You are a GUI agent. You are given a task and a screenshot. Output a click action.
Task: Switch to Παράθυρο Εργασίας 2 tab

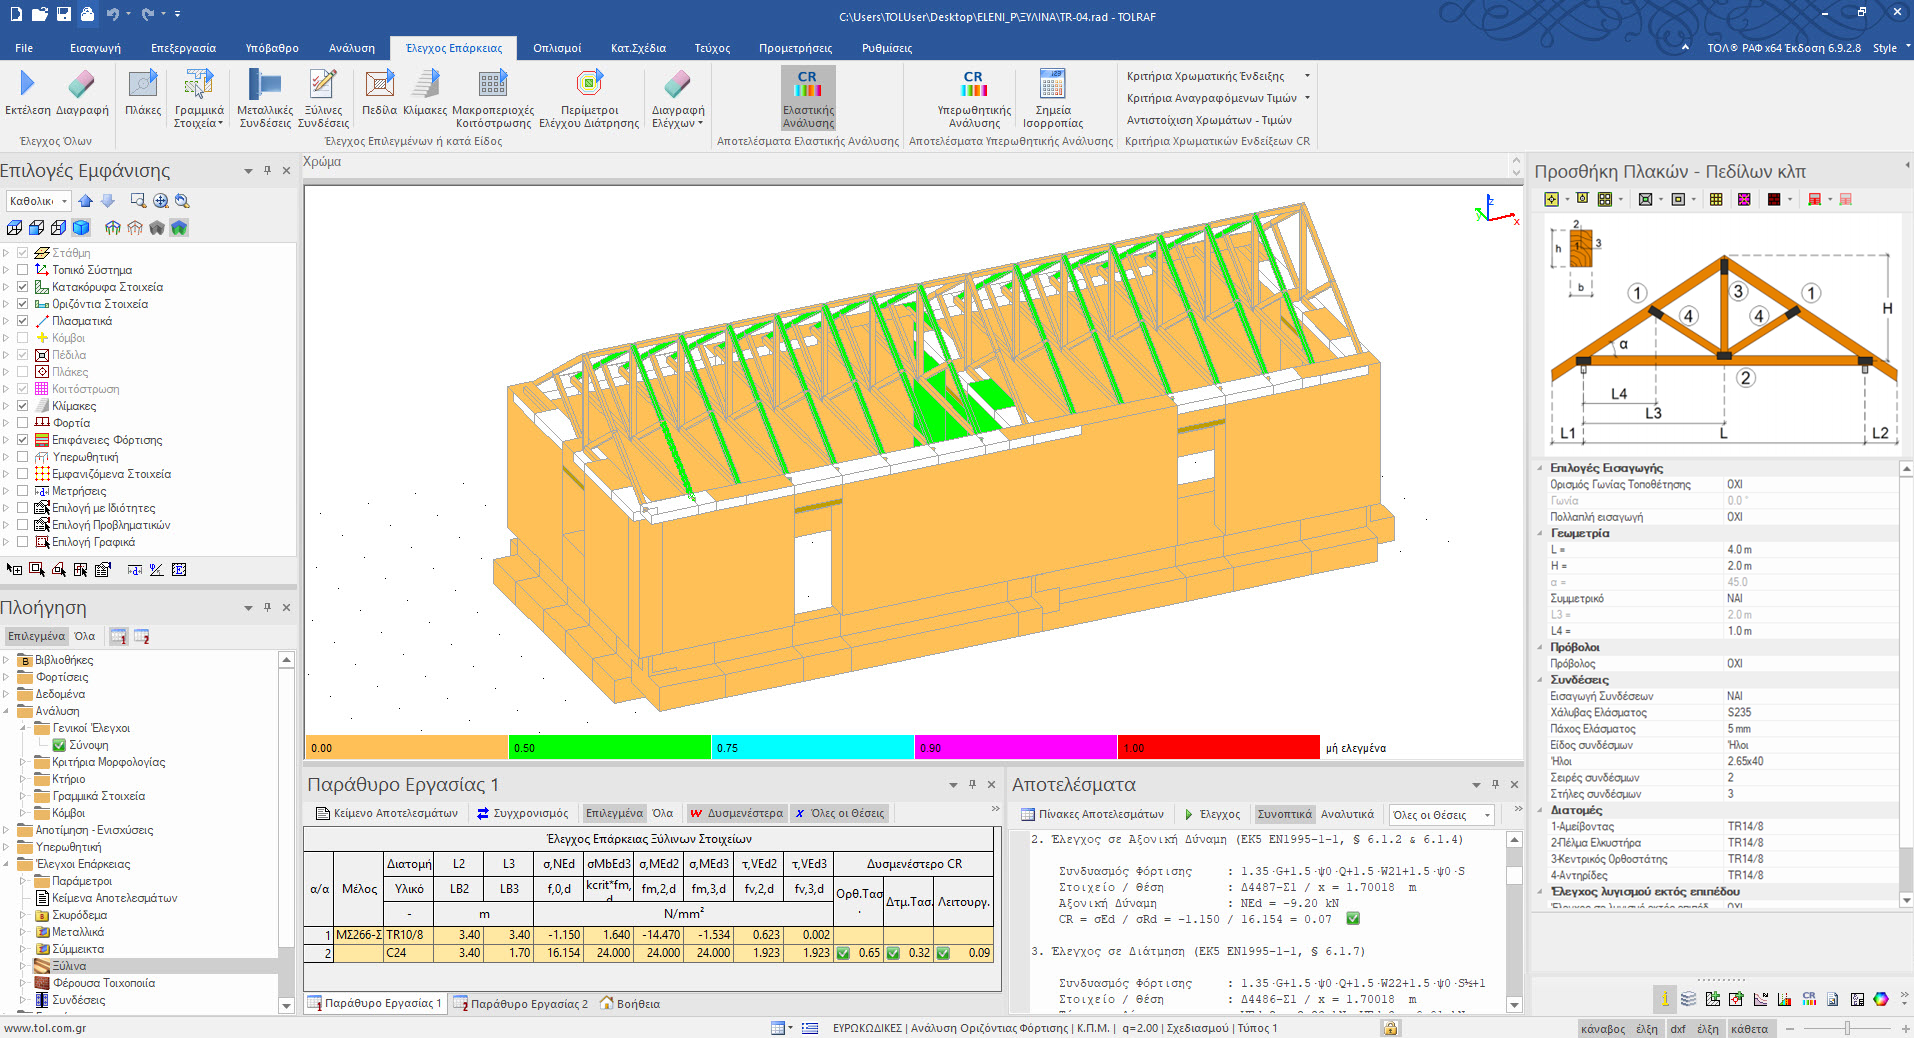[x=521, y=1004]
